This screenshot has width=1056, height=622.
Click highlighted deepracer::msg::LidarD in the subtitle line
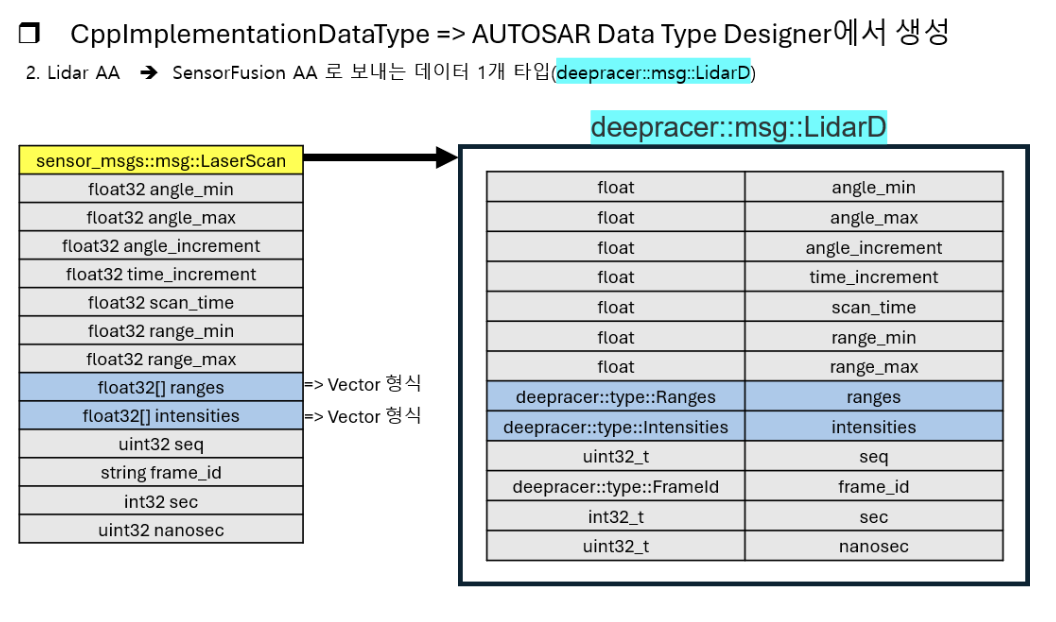(653, 73)
